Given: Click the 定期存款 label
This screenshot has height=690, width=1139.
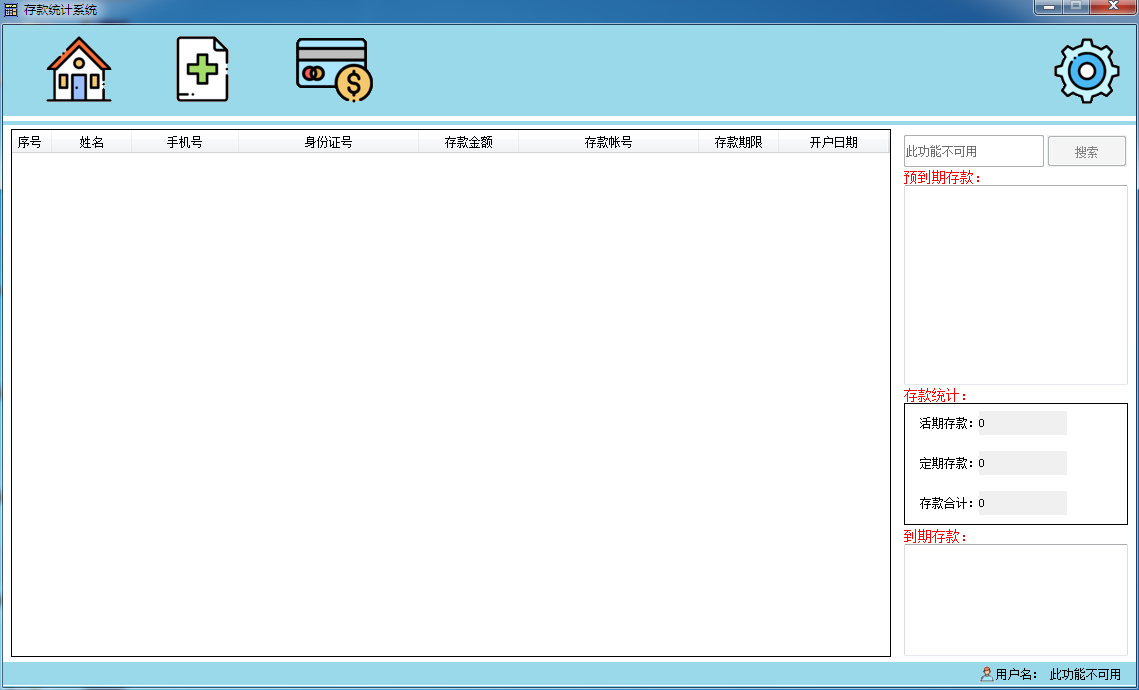Looking at the screenshot, I should [x=947, y=463].
